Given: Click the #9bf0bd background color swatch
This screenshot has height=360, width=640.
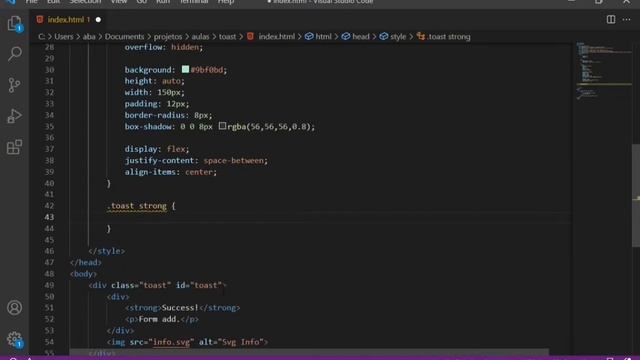Looking at the screenshot, I should coord(185,69).
